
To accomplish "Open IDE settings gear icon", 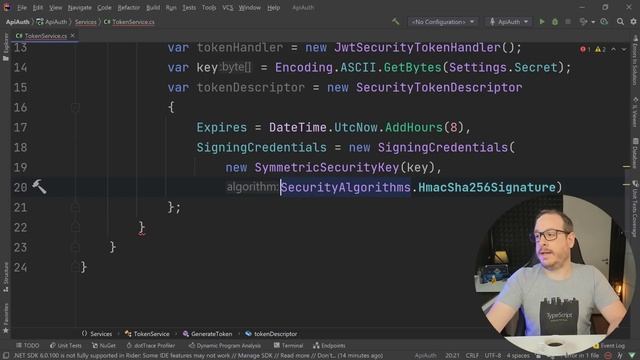I will coord(633,22).
